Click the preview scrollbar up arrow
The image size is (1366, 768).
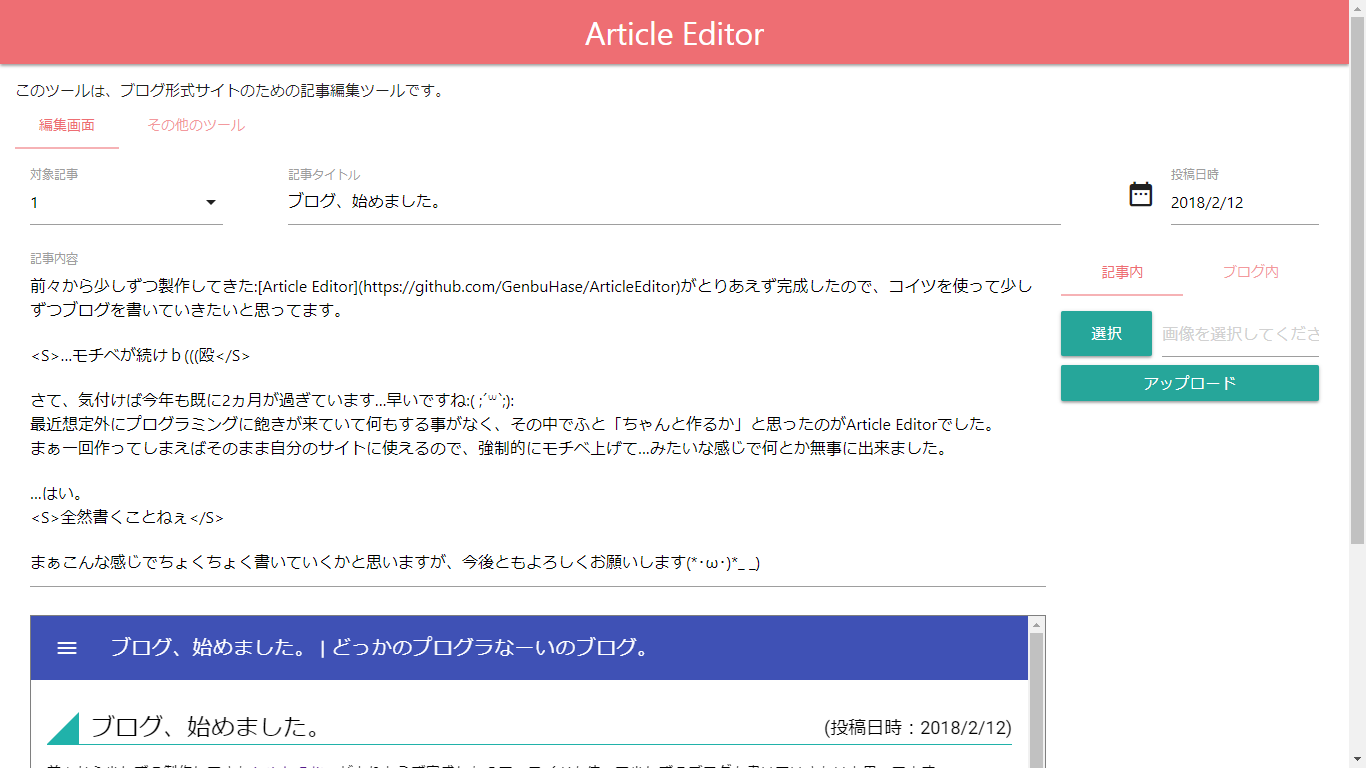[1037, 625]
